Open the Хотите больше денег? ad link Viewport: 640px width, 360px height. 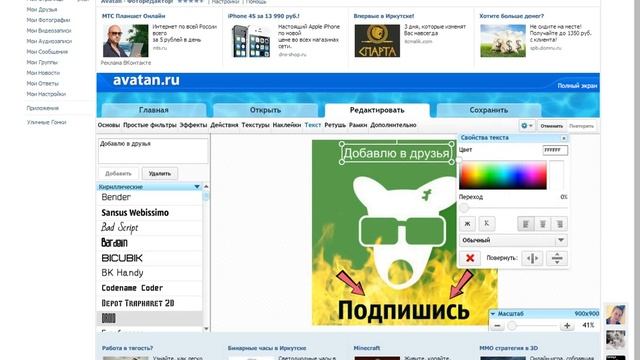pyautogui.click(x=511, y=16)
